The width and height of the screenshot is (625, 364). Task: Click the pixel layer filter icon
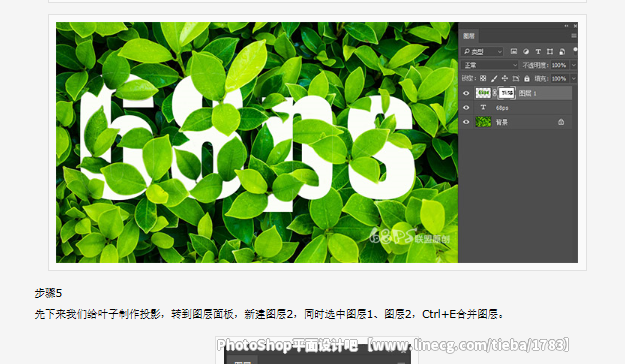pyautogui.click(x=514, y=51)
